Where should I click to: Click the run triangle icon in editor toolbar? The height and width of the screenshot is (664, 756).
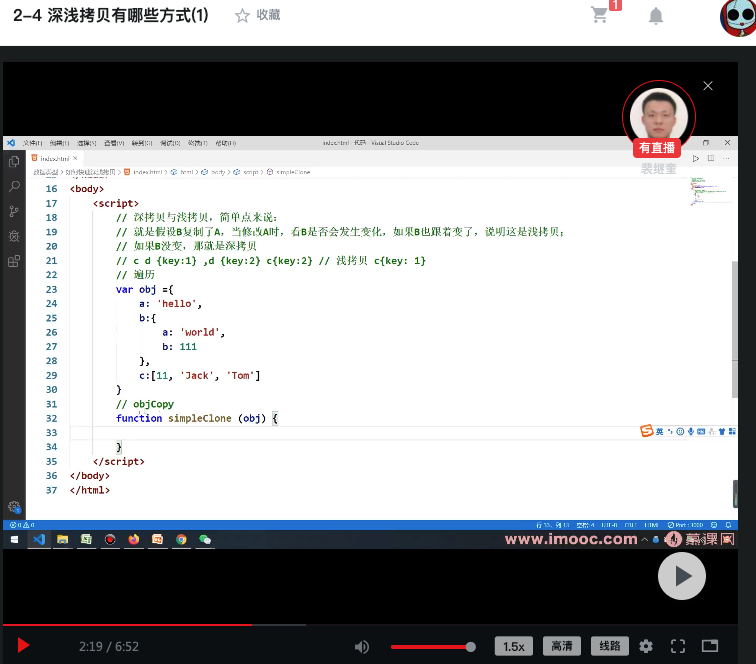[695, 158]
